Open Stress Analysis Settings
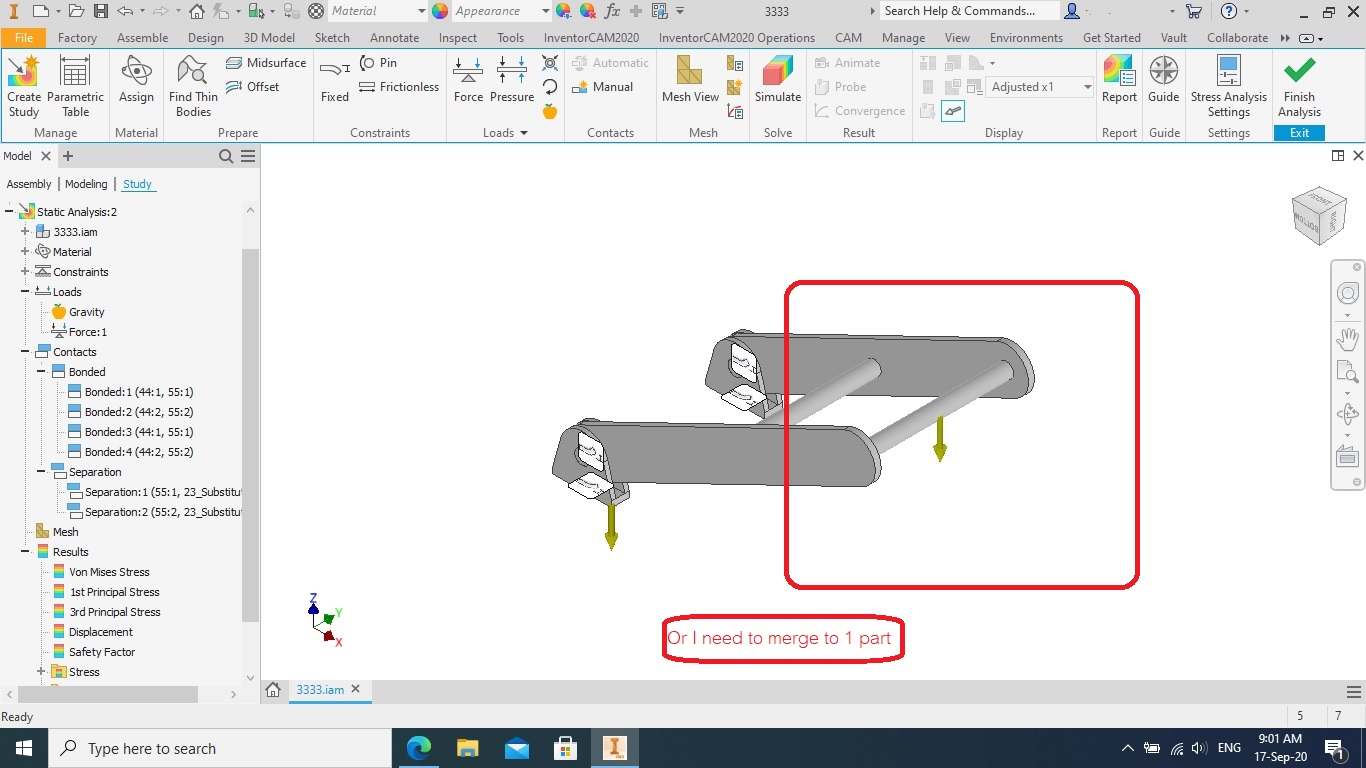The image size is (1366, 768). 1228,85
